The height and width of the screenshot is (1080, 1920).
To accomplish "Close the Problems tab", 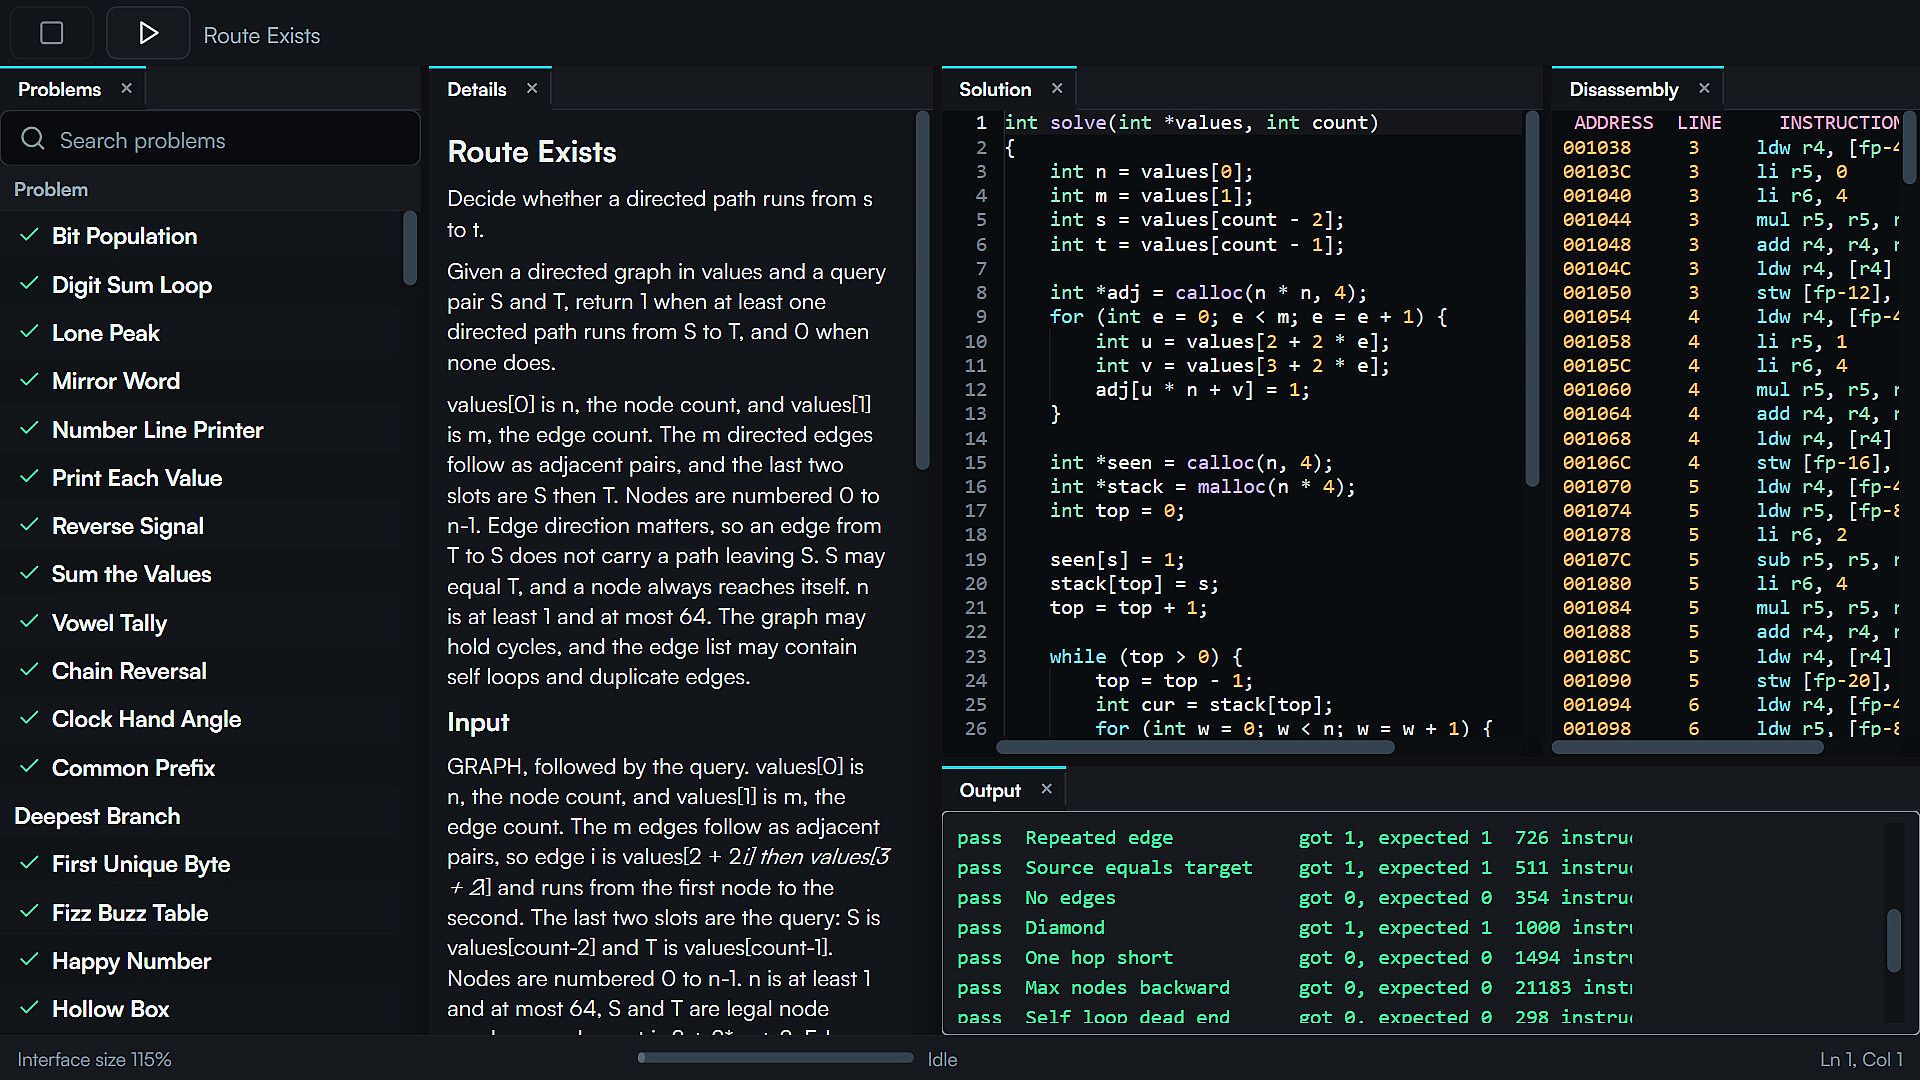I will 126,88.
